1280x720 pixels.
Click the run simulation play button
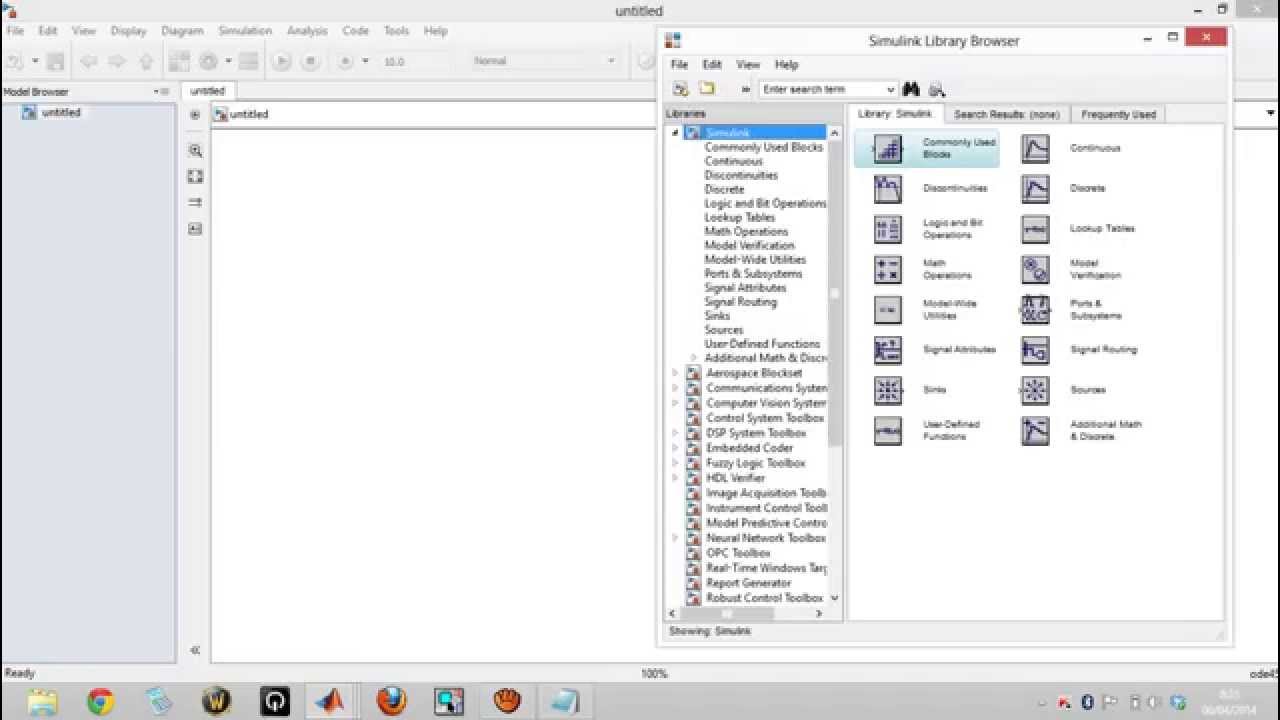[x=282, y=61]
